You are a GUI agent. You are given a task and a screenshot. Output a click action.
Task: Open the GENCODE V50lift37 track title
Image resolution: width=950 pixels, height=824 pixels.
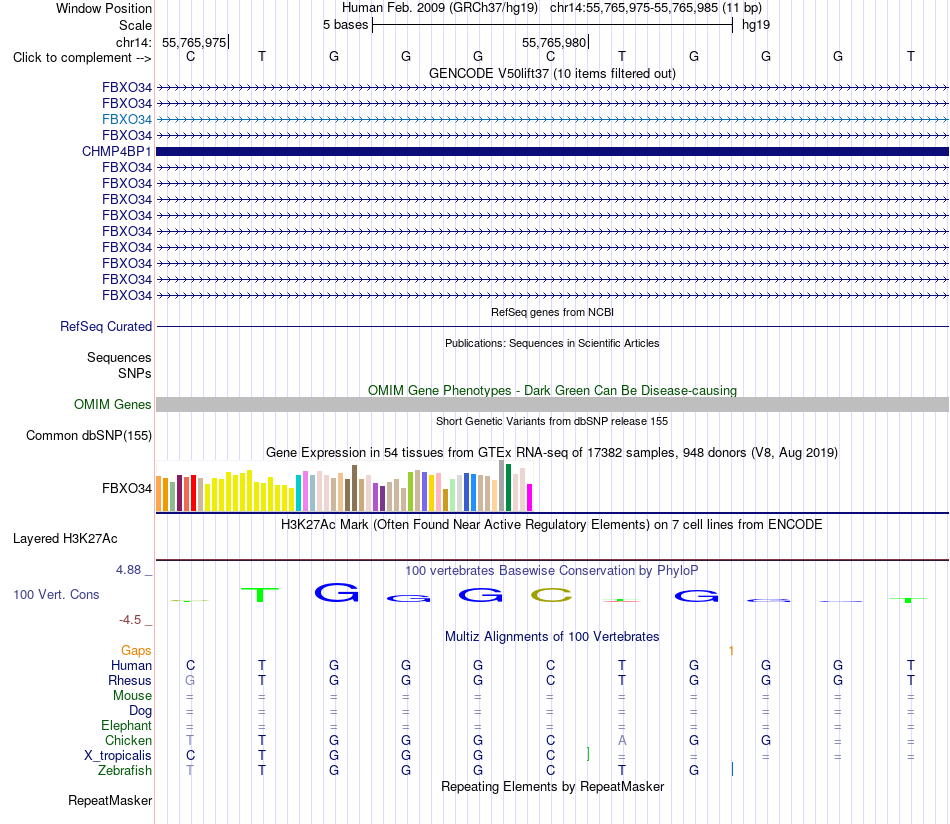pyautogui.click(x=552, y=73)
